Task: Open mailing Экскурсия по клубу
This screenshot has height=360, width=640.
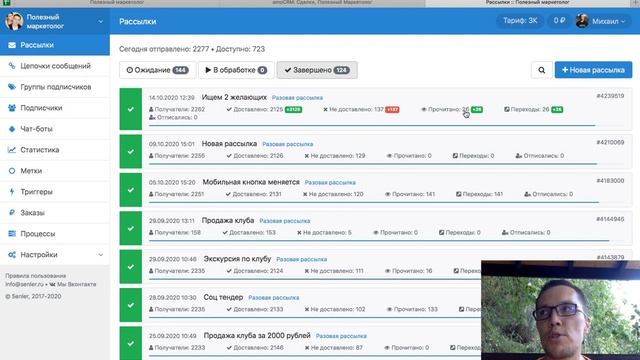Action: click(x=237, y=259)
